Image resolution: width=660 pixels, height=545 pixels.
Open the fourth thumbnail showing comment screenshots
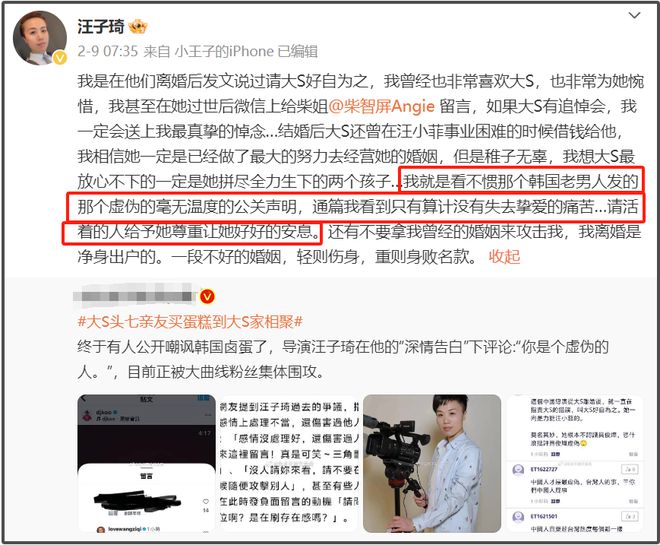pyautogui.click(x=574, y=464)
